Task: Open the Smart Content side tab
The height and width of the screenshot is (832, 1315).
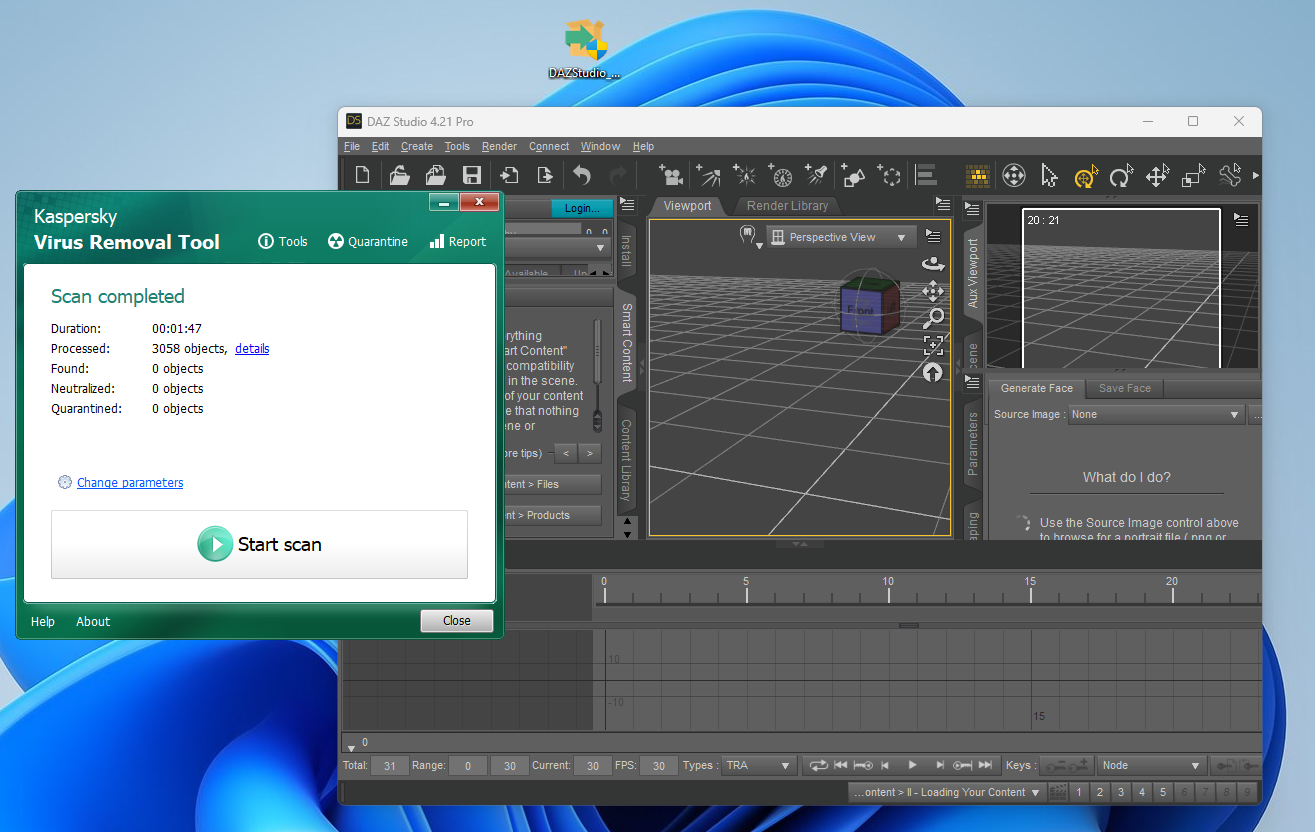Action: click(627, 343)
